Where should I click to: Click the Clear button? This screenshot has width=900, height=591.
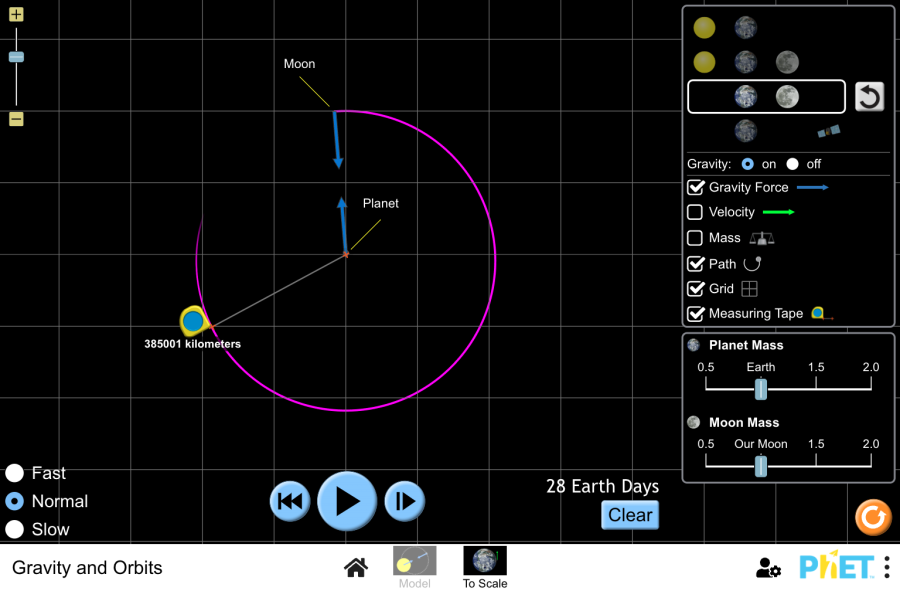pyautogui.click(x=630, y=515)
